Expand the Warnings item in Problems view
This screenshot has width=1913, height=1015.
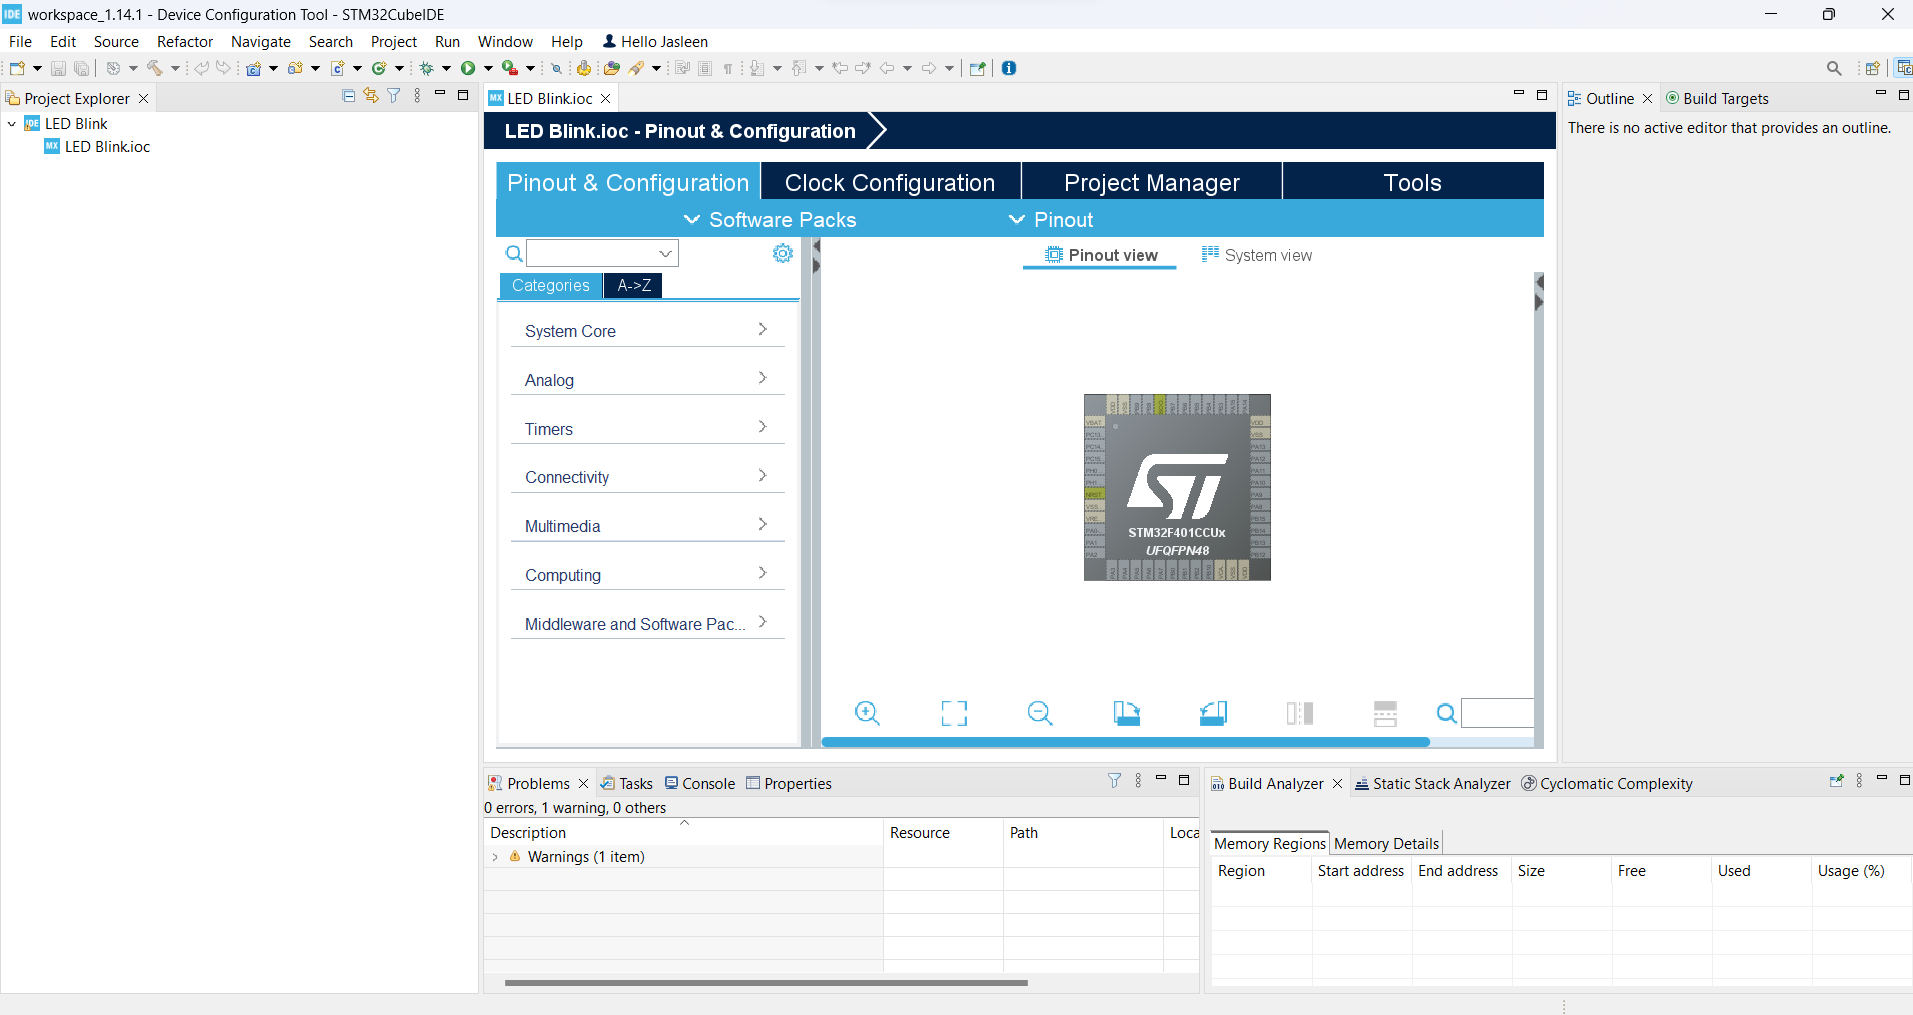[495, 856]
